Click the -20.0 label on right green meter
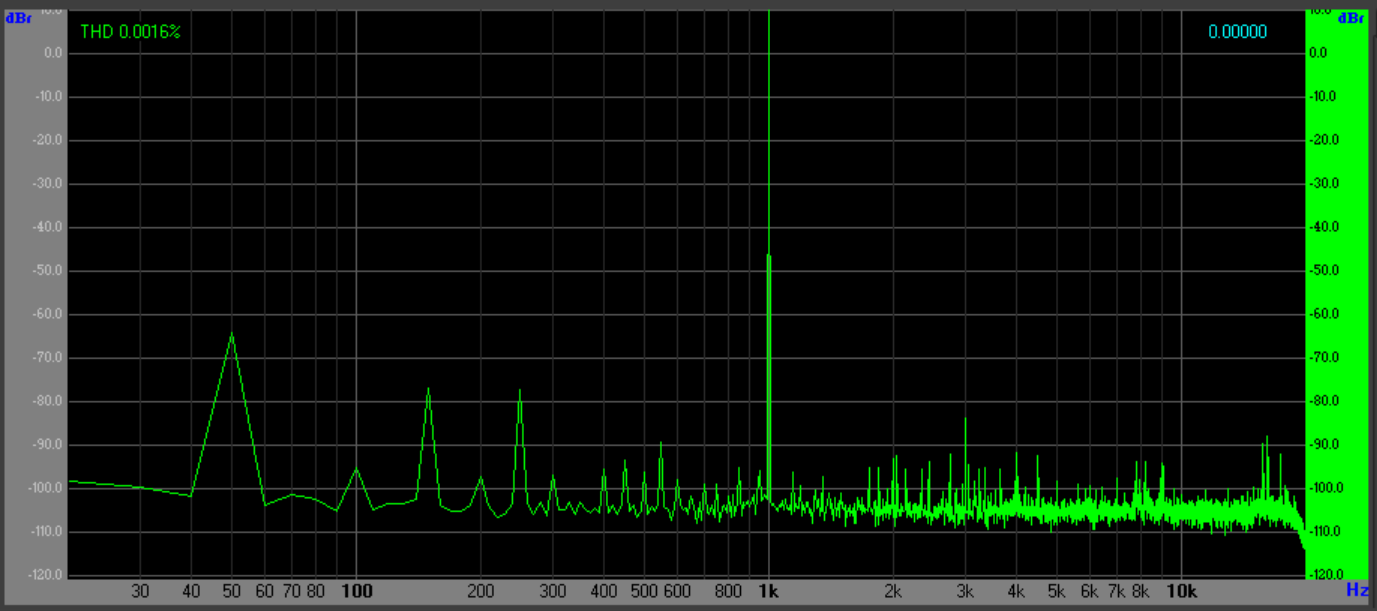This screenshot has height=611, width=1377. 1324,140
